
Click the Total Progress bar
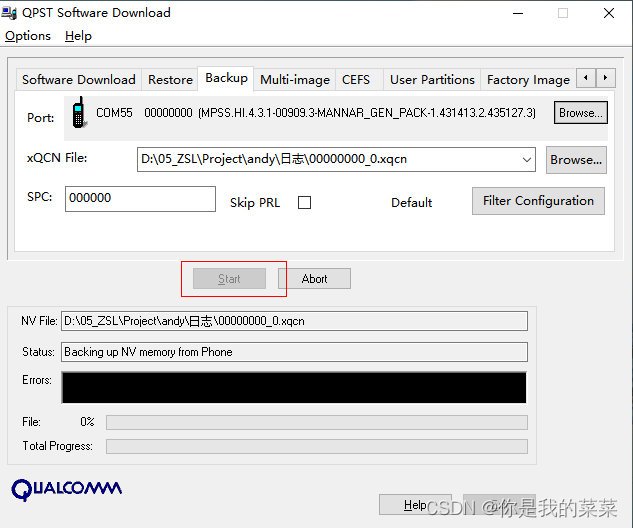tap(317, 446)
